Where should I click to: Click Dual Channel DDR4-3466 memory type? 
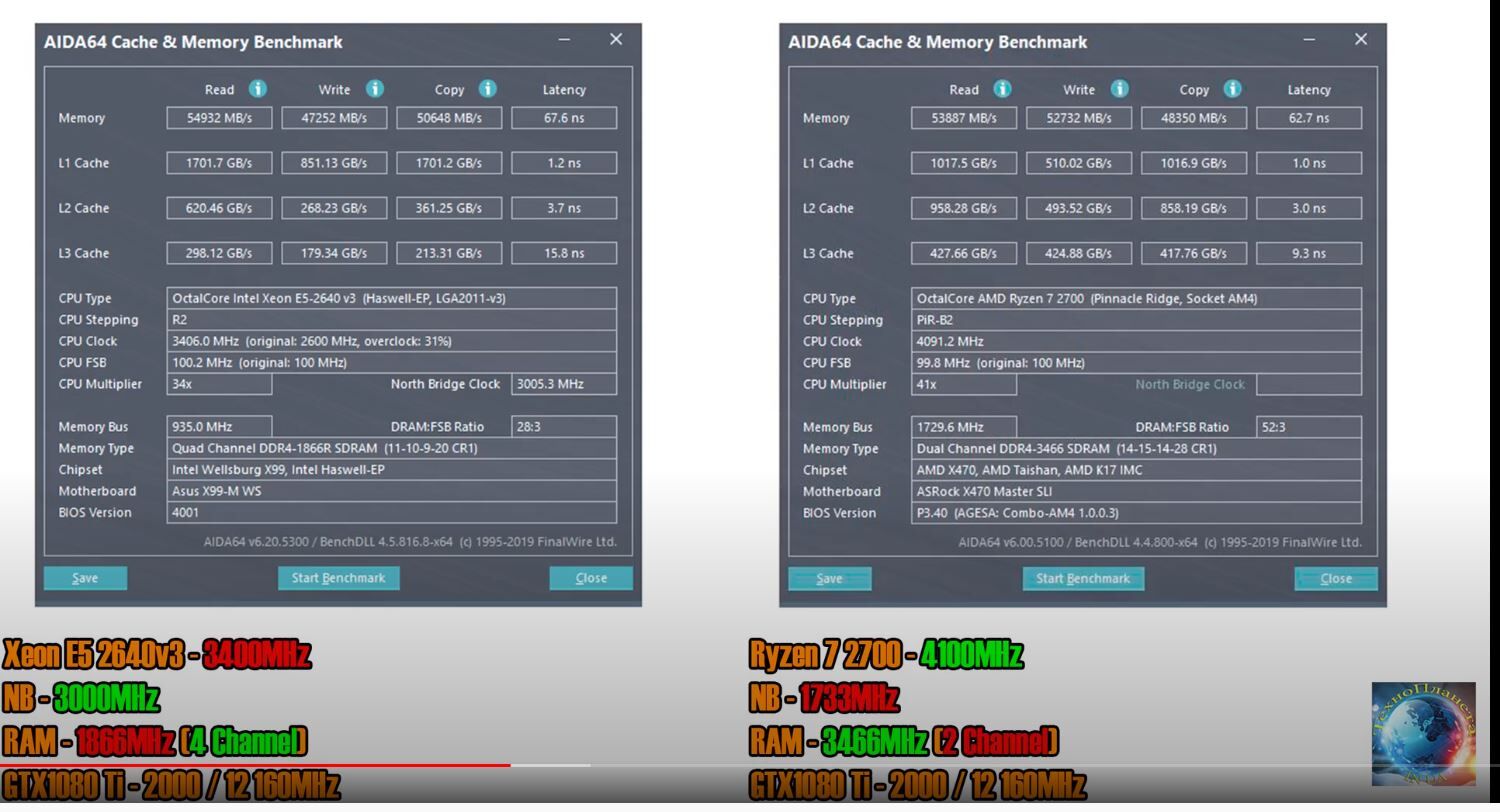pos(1137,448)
